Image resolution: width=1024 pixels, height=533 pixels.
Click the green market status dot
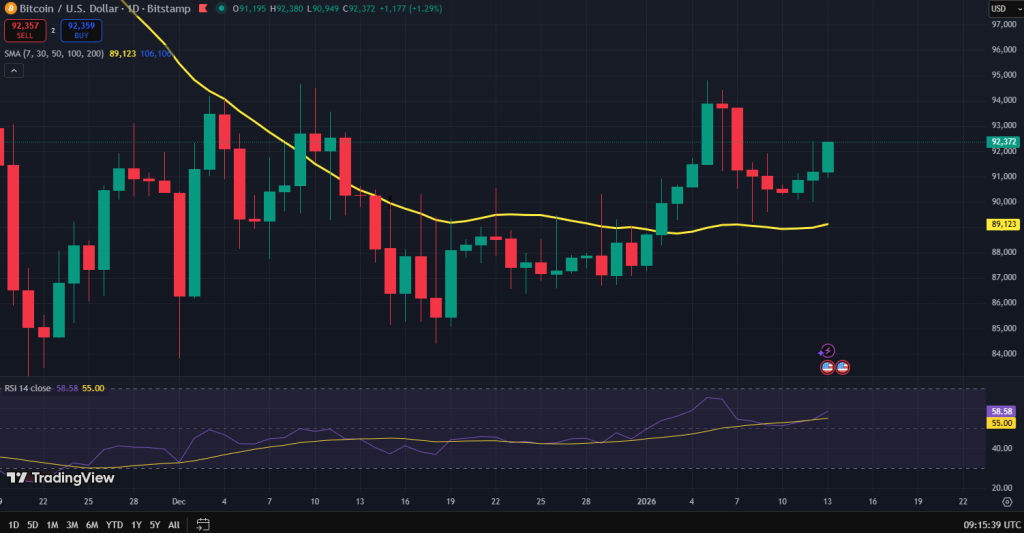point(221,8)
